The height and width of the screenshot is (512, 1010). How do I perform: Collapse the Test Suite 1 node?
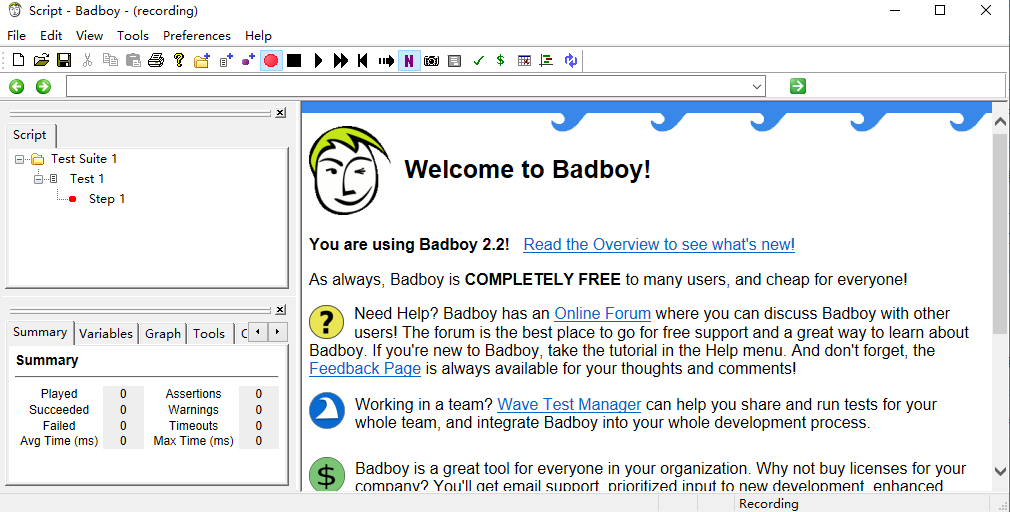pyautogui.click(x=19, y=159)
